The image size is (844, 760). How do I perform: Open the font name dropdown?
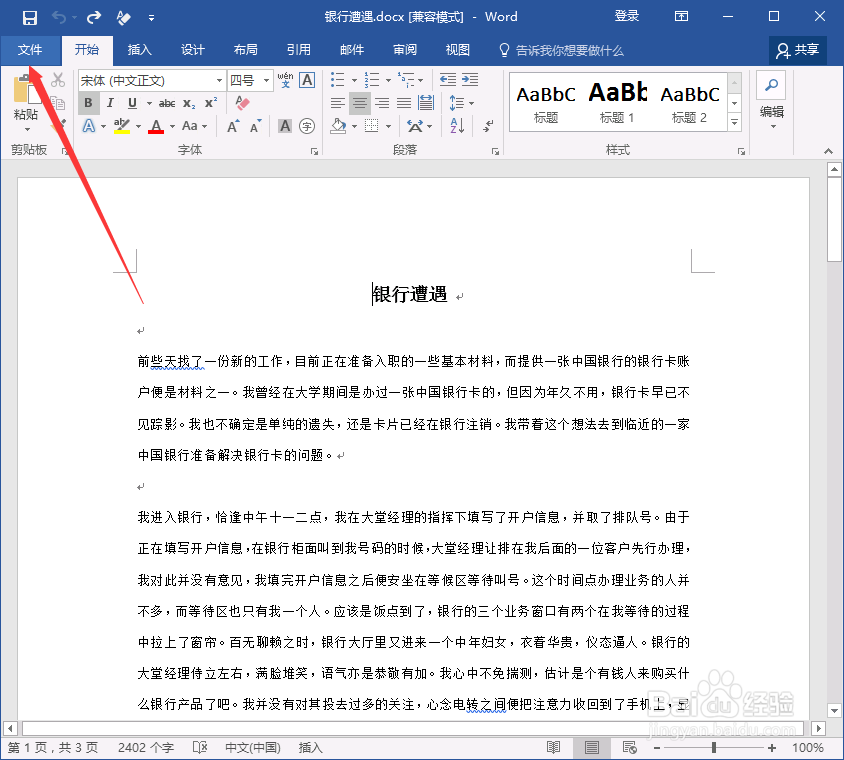click(219, 81)
